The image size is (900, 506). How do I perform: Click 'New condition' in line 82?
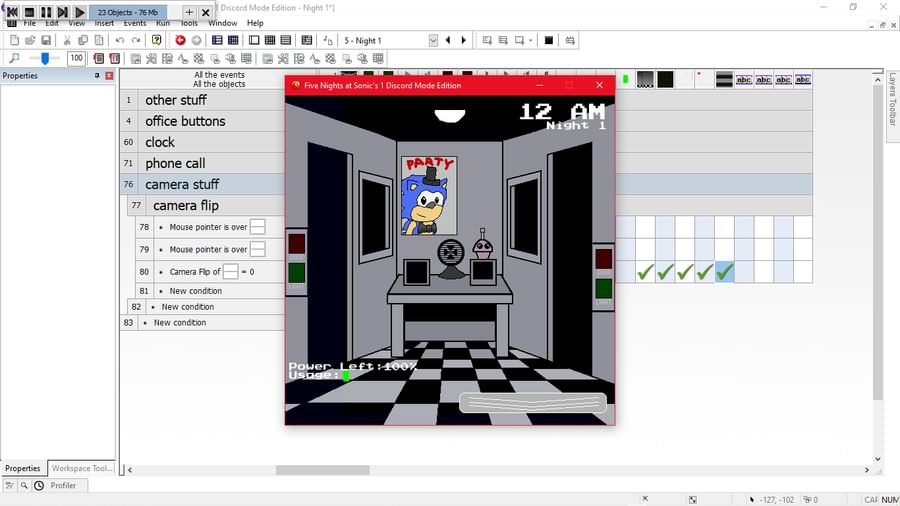pos(188,307)
